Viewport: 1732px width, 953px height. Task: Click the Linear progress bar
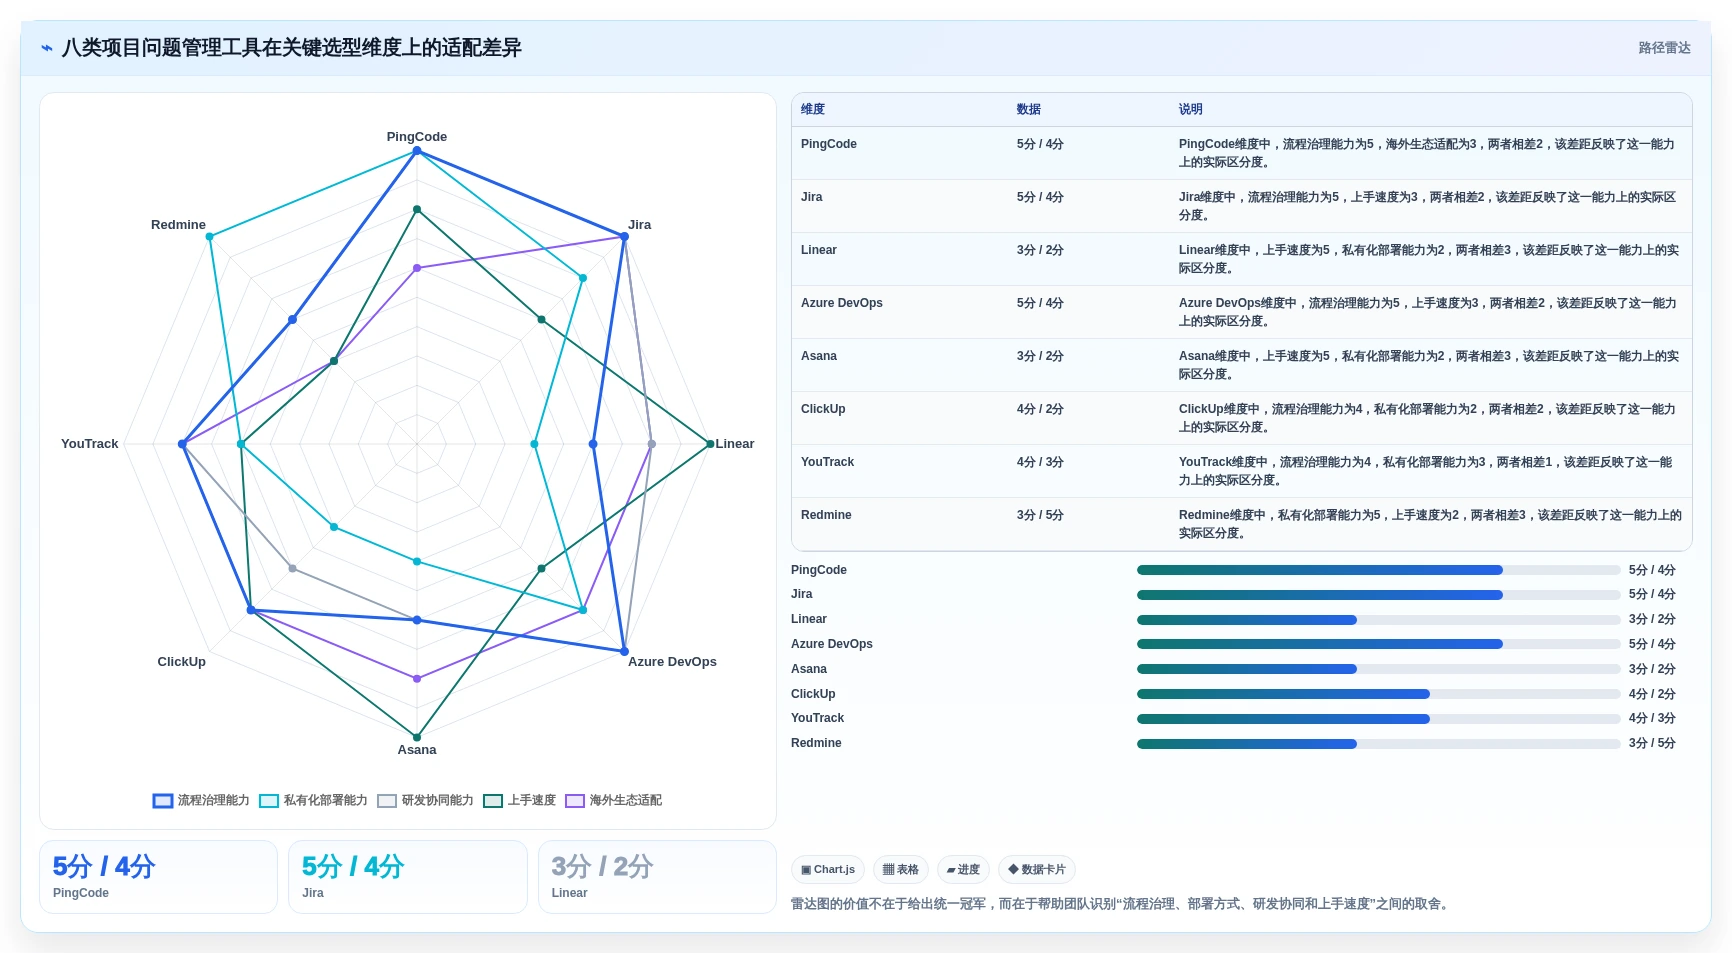click(1378, 620)
